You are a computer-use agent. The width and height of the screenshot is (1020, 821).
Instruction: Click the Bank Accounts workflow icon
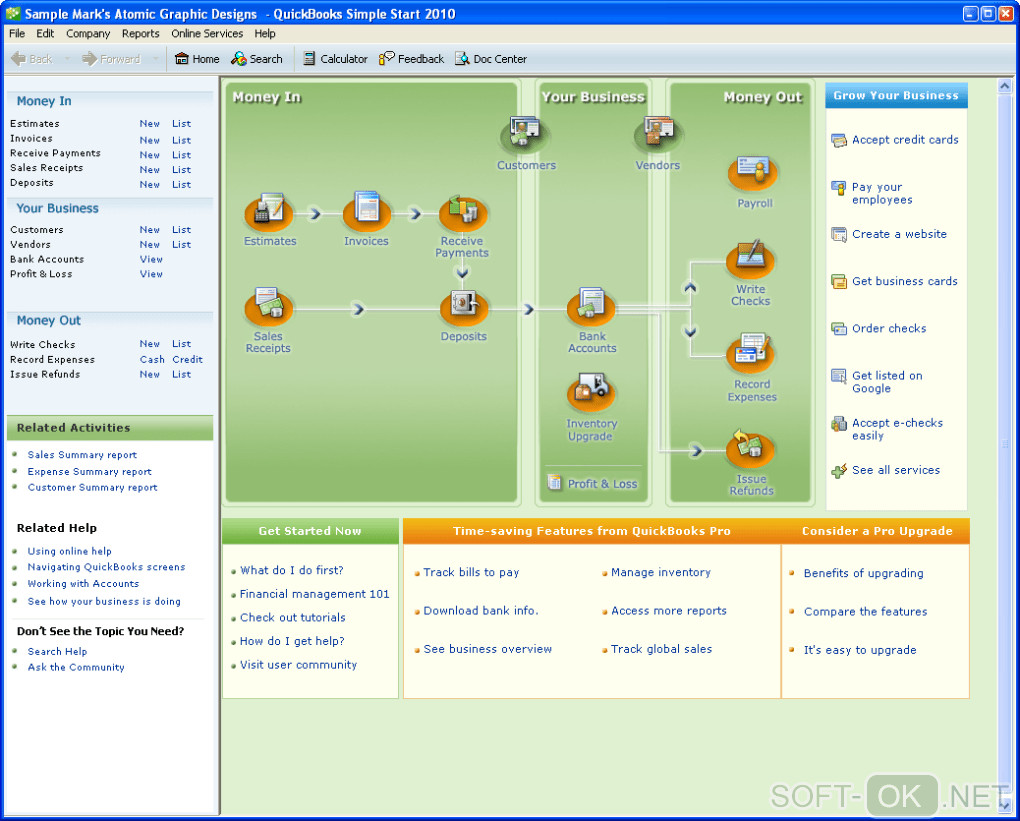click(591, 306)
